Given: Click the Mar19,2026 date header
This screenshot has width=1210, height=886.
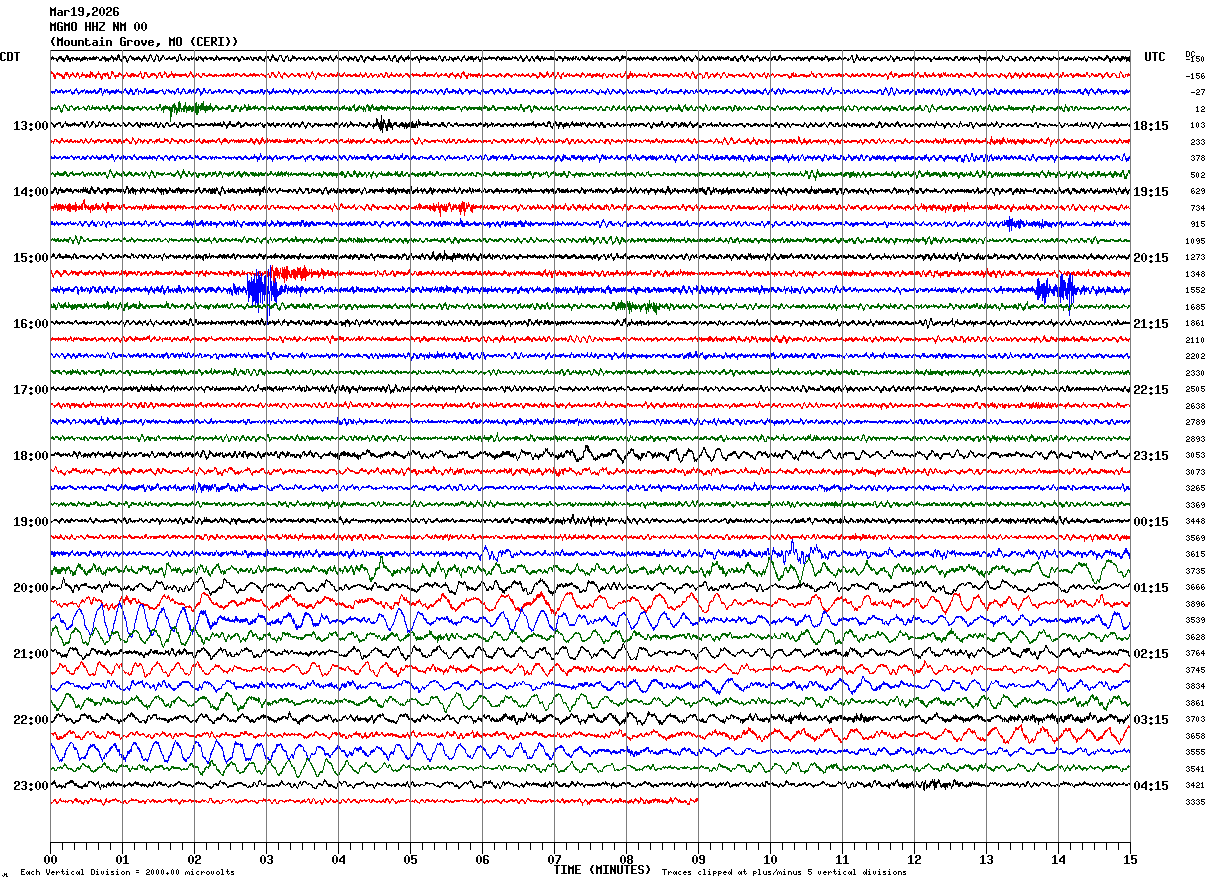Looking at the screenshot, I should pyautogui.click(x=84, y=12).
